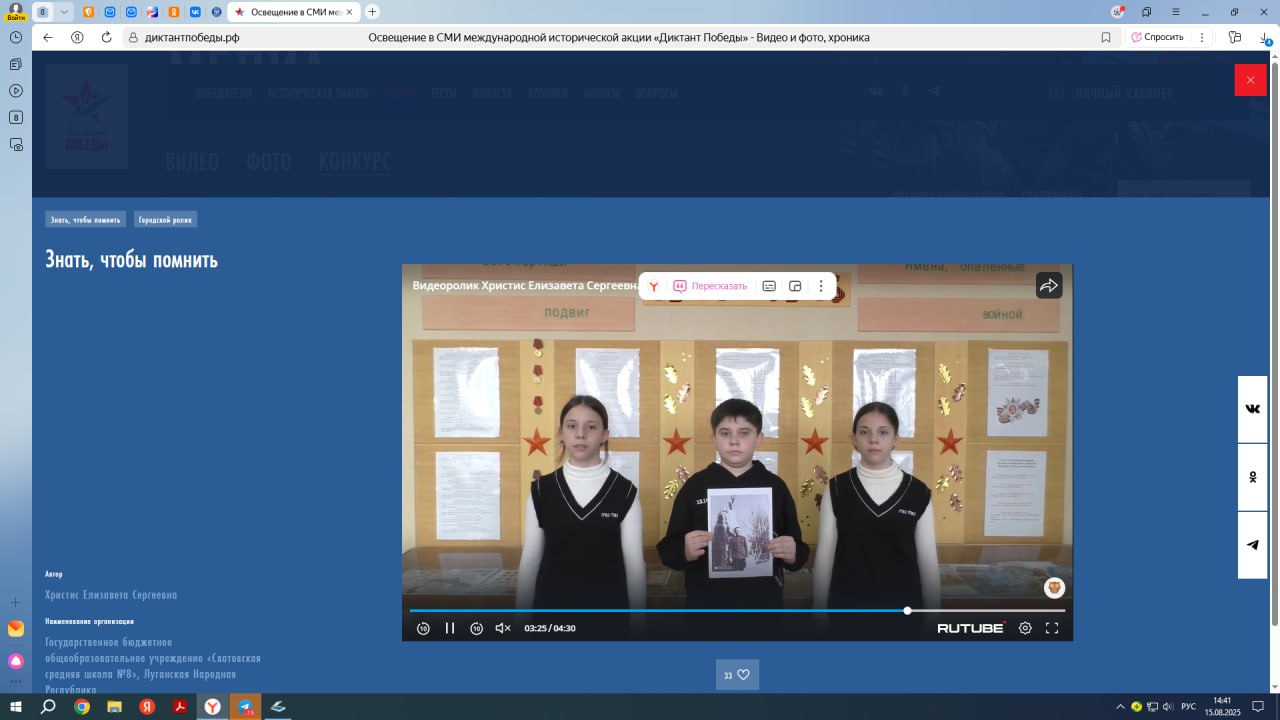Open the video player settings gear
Image resolution: width=1280 pixels, height=720 pixels.
tap(1025, 628)
